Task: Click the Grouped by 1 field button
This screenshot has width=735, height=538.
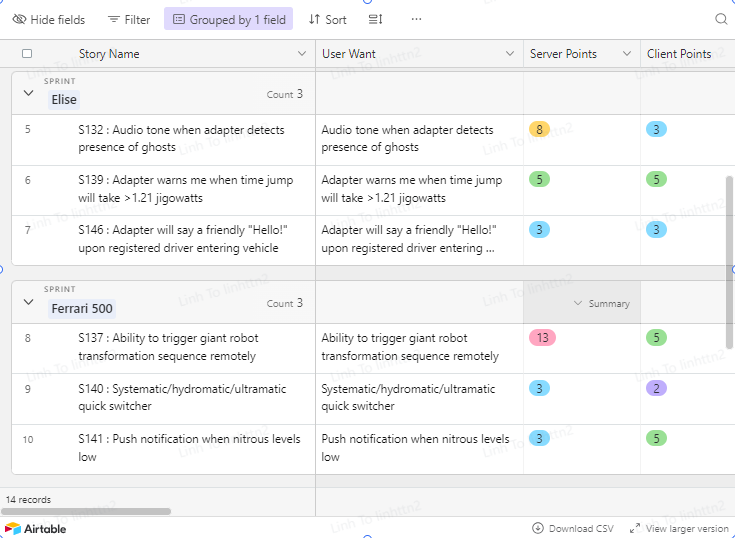Action: (x=229, y=19)
